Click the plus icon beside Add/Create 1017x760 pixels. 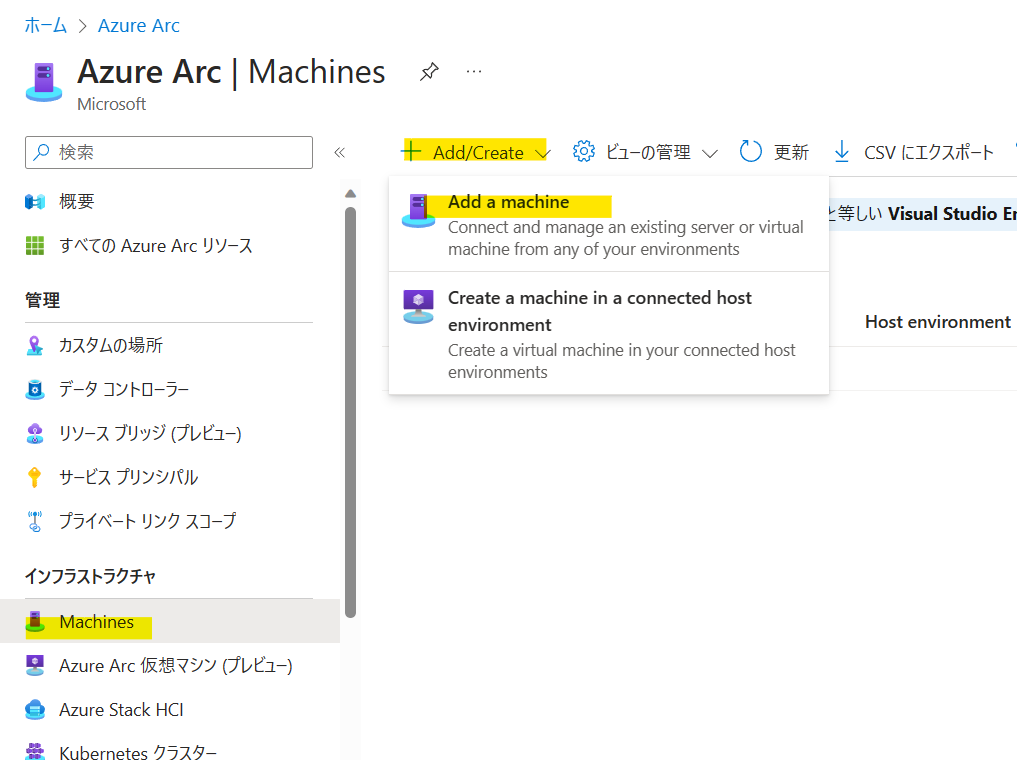click(411, 152)
